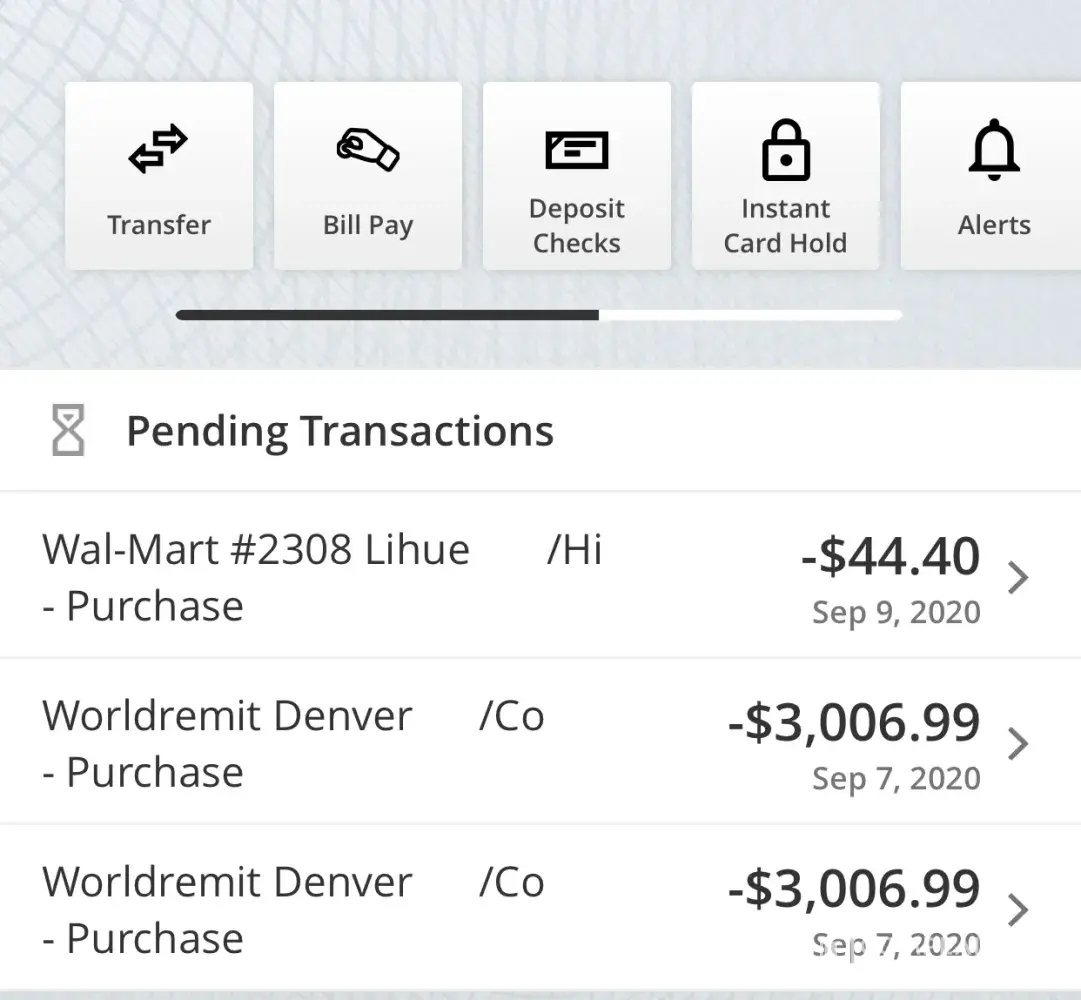Image resolution: width=1081 pixels, height=1000 pixels.
Task: Tap the Deposit Checks check icon
Action: click(x=576, y=150)
